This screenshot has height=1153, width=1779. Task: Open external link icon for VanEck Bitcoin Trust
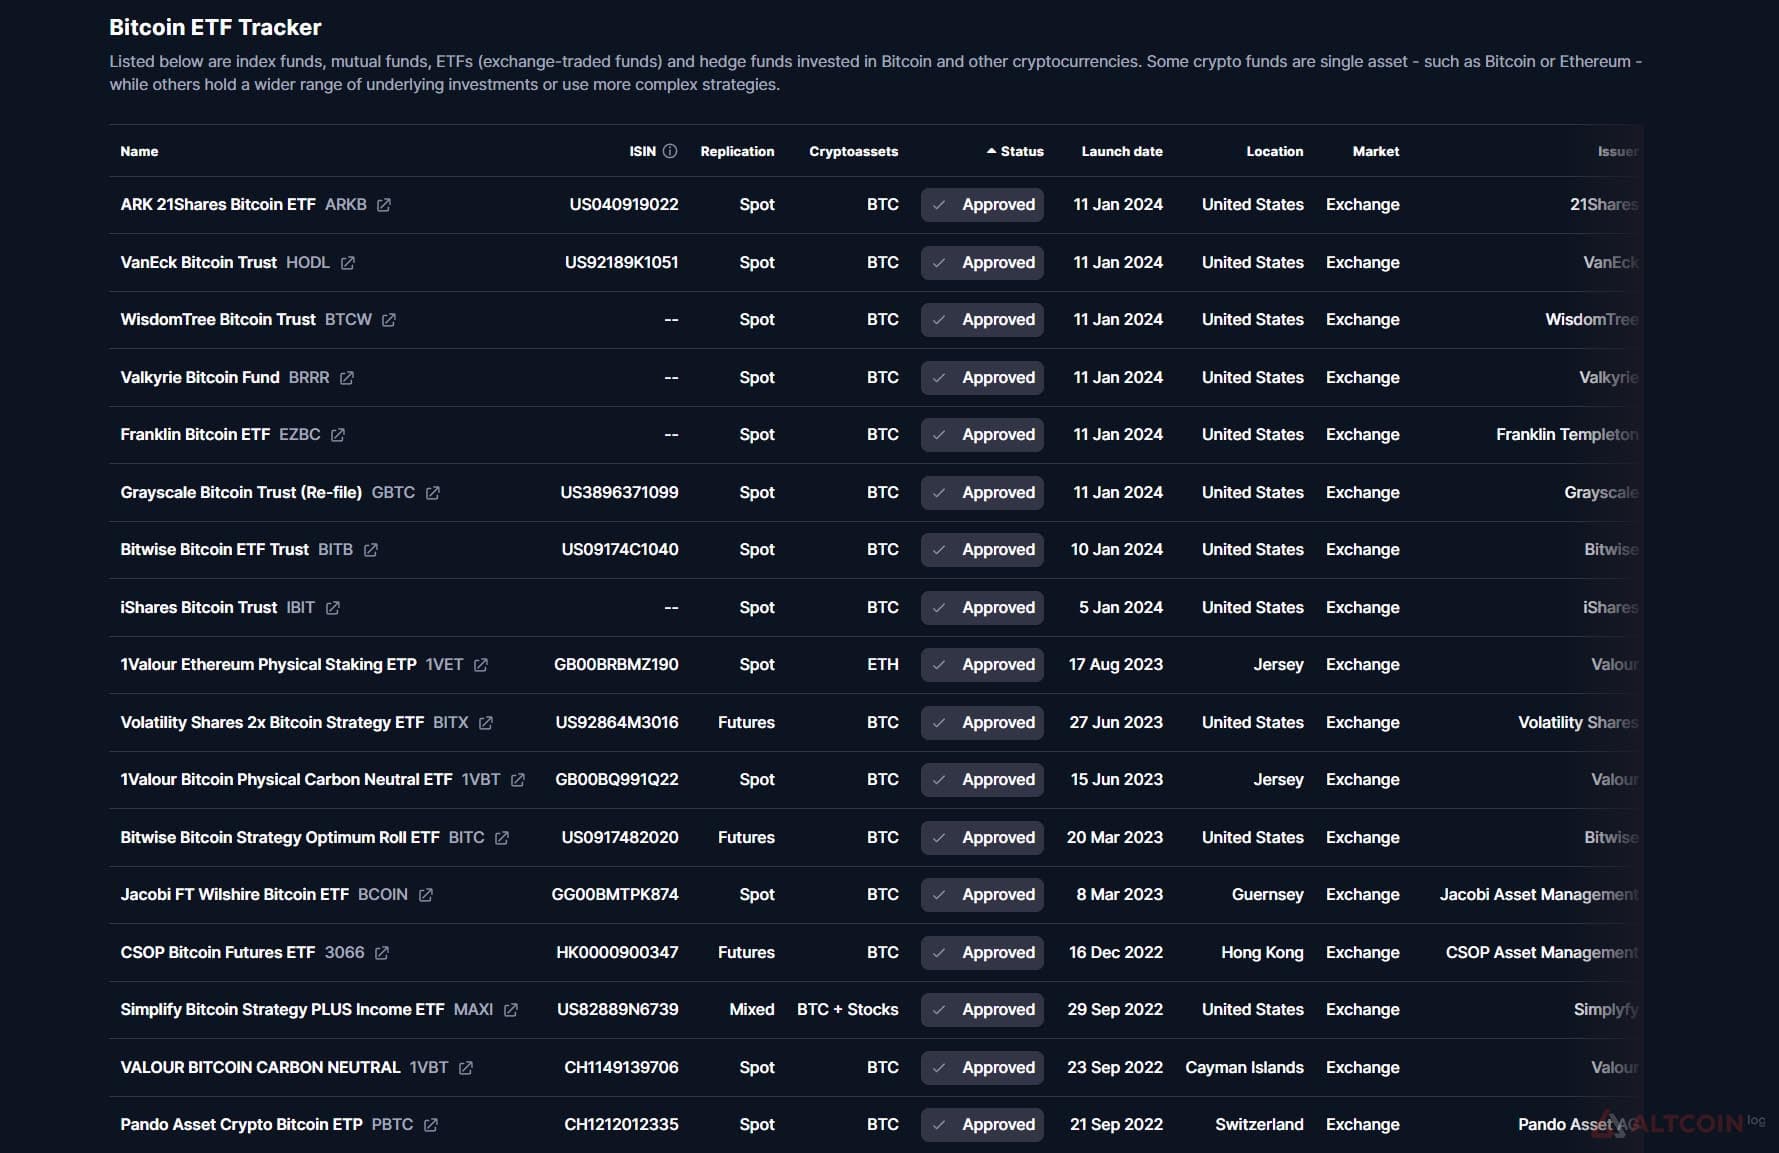coord(348,263)
